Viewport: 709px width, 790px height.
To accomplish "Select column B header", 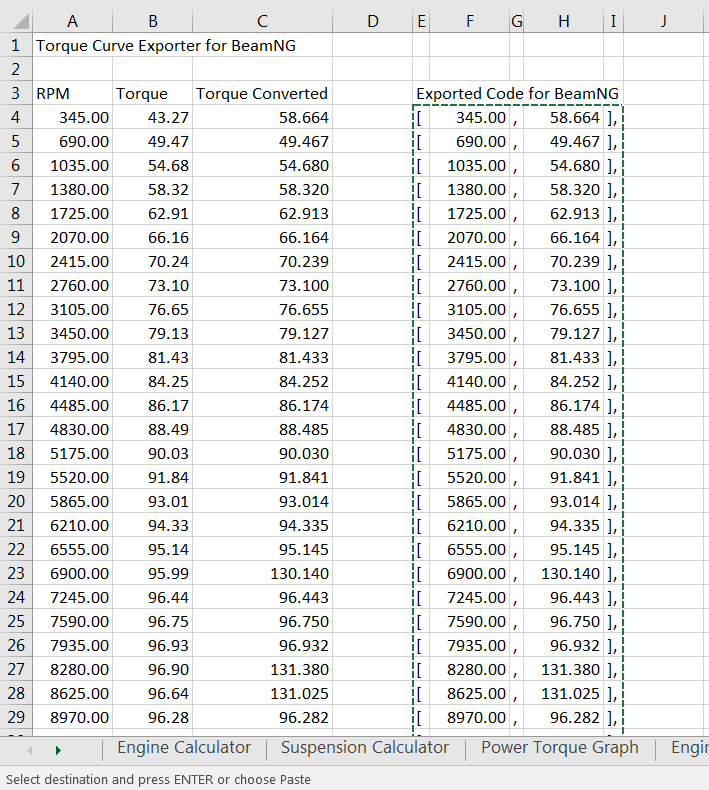I will click(x=153, y=21).
